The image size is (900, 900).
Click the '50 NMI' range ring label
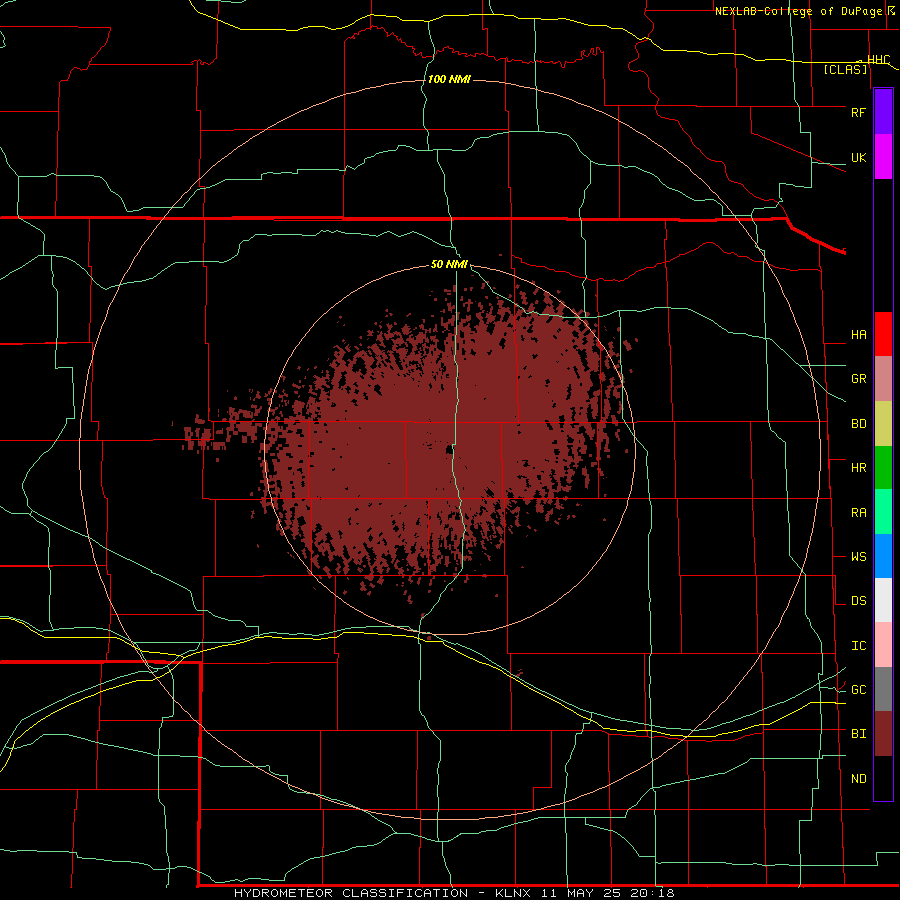(449, 265)
